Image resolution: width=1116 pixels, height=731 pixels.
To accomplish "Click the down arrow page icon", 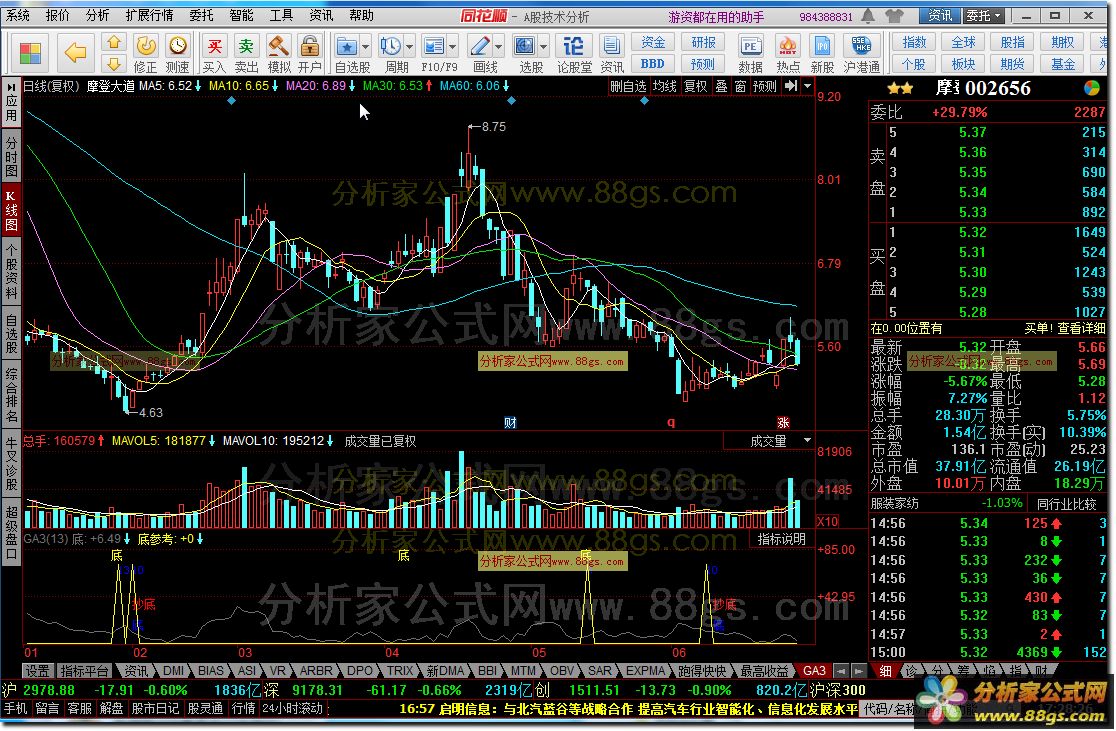I will [114, 64].
